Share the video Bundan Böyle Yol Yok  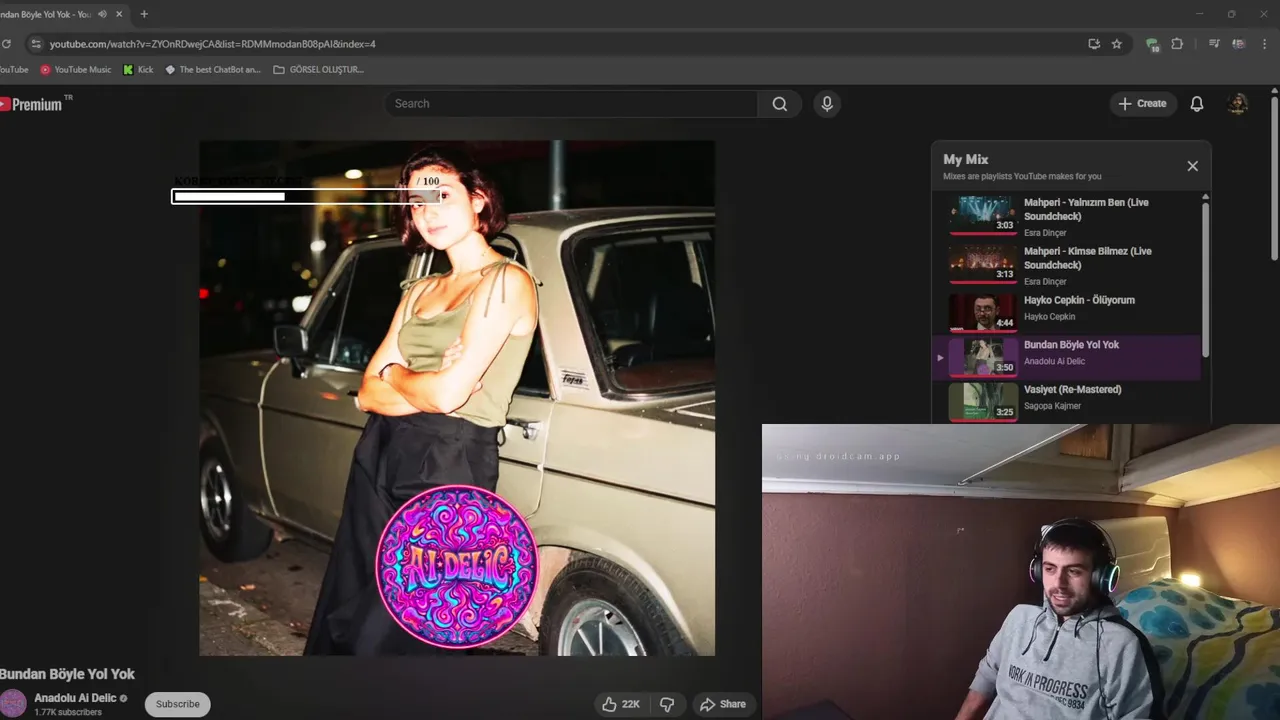tap(723, 704)
